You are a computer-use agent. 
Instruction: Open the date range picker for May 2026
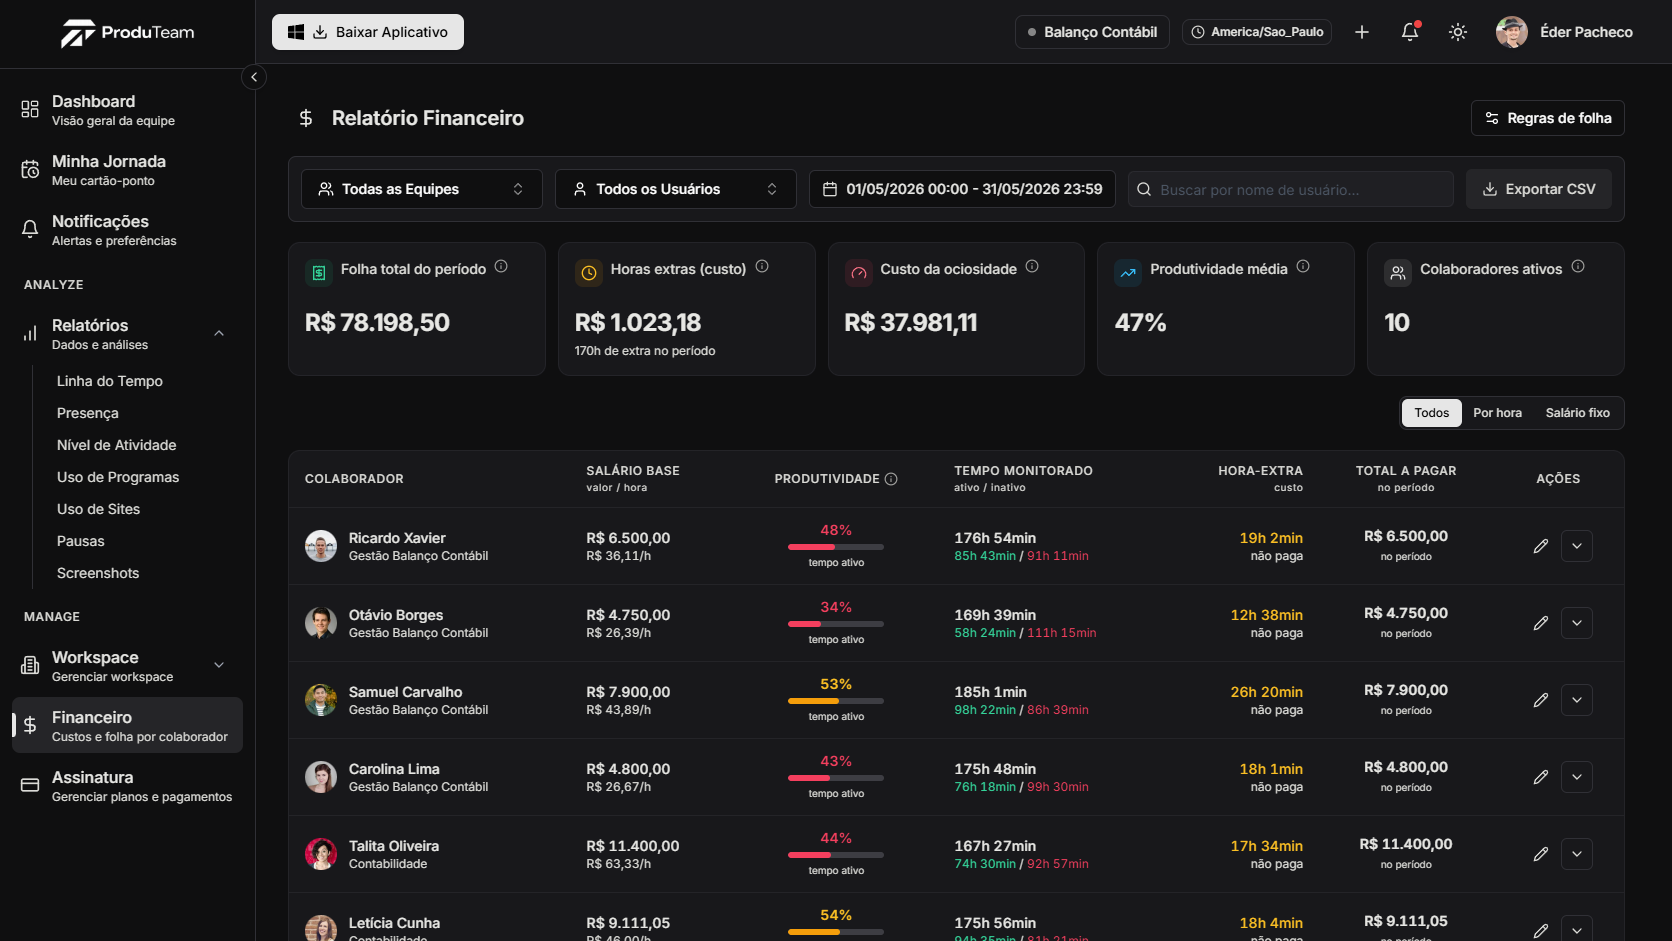(962, 189)
